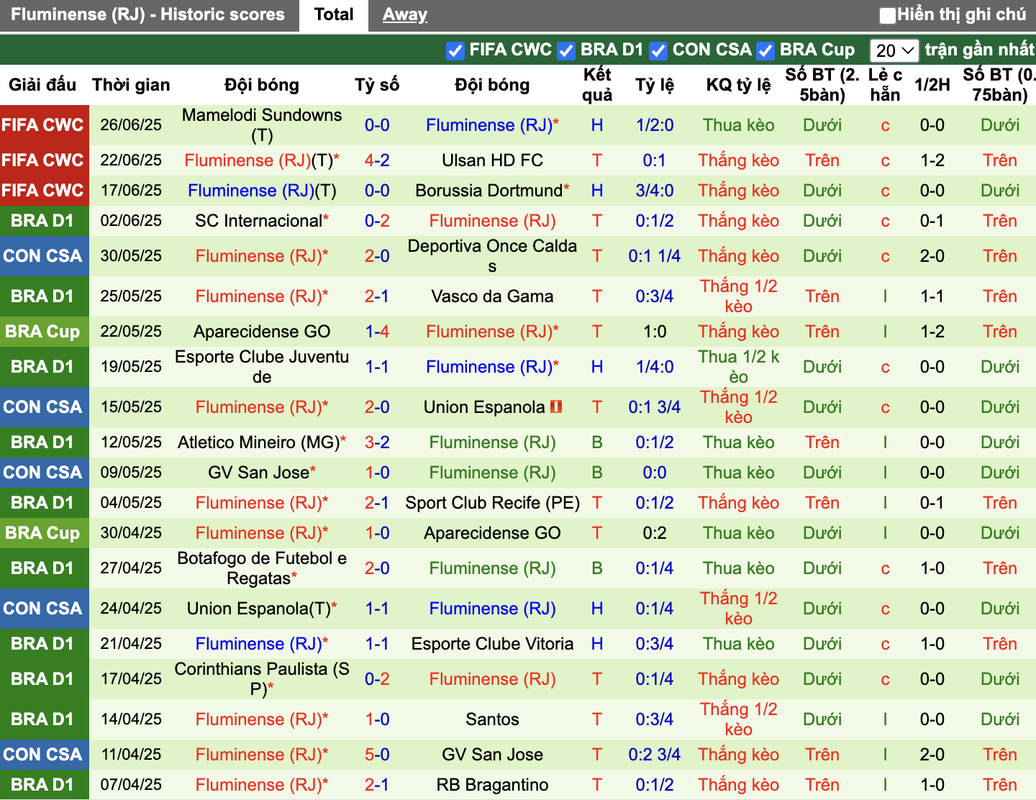1036x800 pixels.
Task: Click the Corinthians Paulista (SP) team name
Action: [x=262, y=679]
